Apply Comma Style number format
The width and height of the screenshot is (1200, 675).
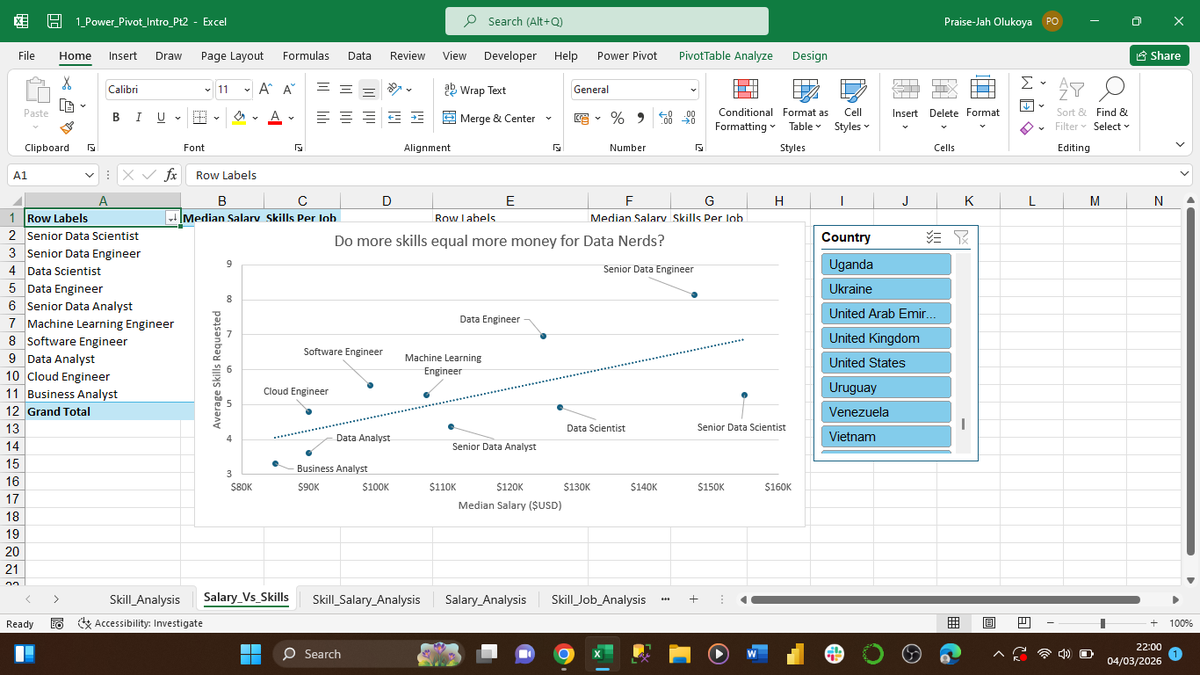coord(640,118)
